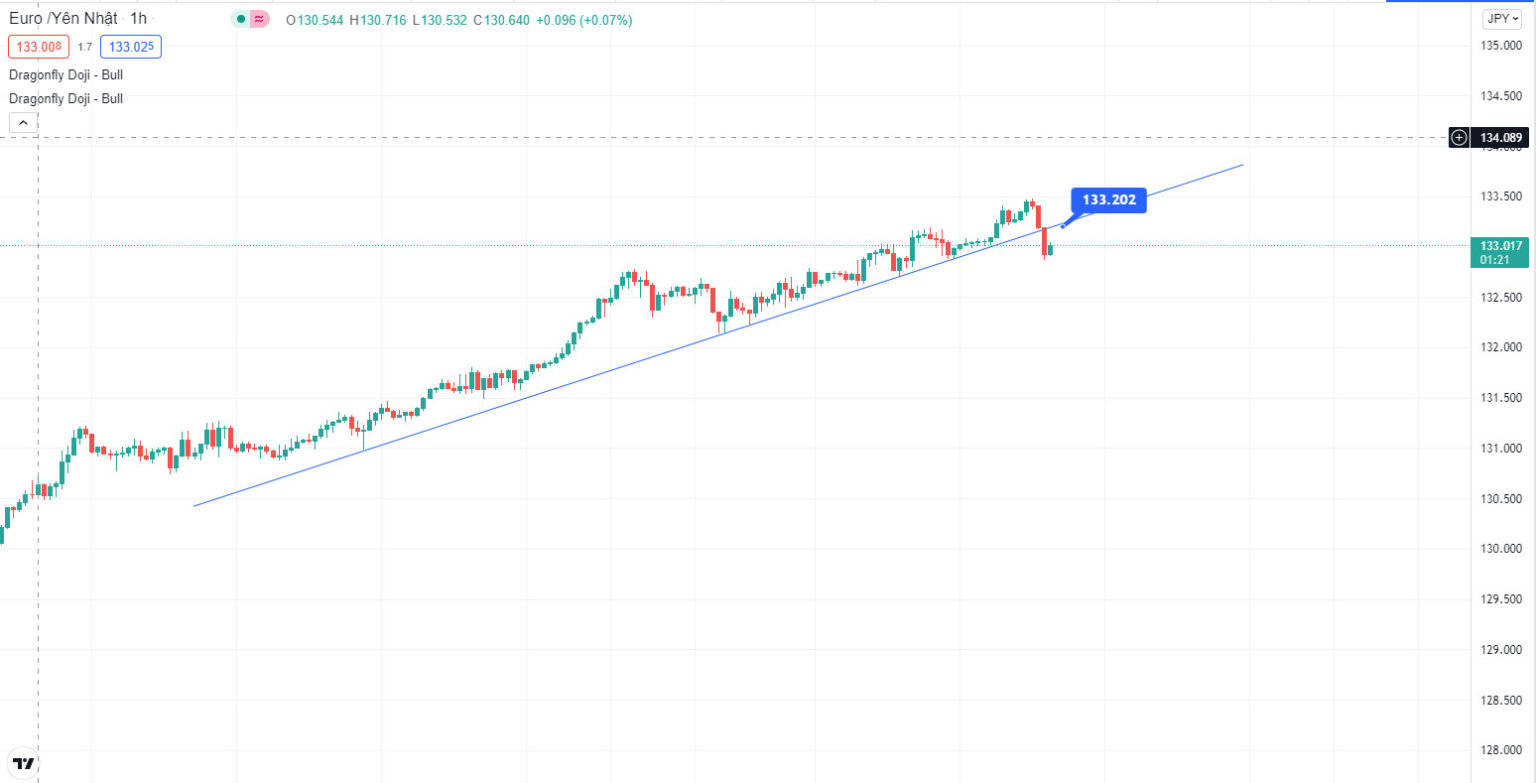Select the upper Dragonfly Doji - Bull indicator
The width and height of the screenshot is (1536, 783).
point(66,74)
